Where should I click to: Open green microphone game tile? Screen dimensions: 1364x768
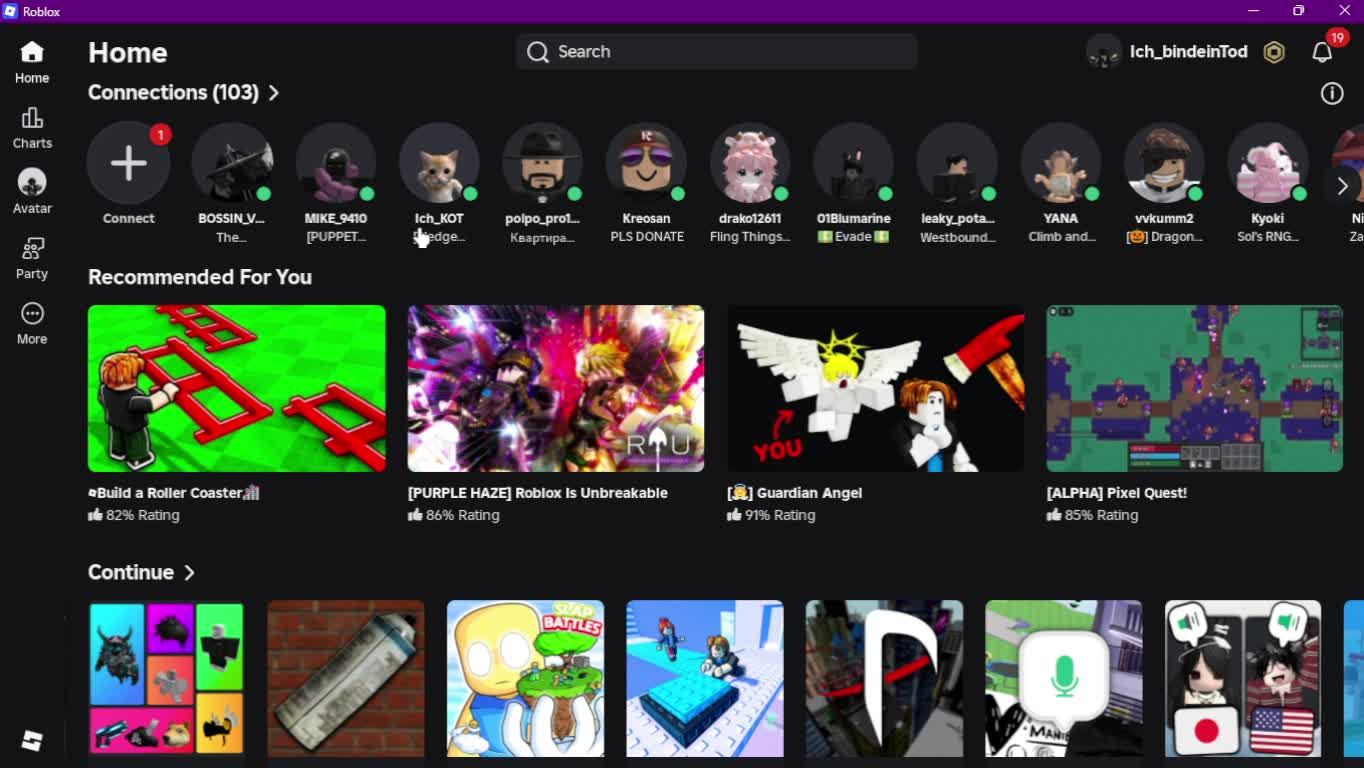1064,679
